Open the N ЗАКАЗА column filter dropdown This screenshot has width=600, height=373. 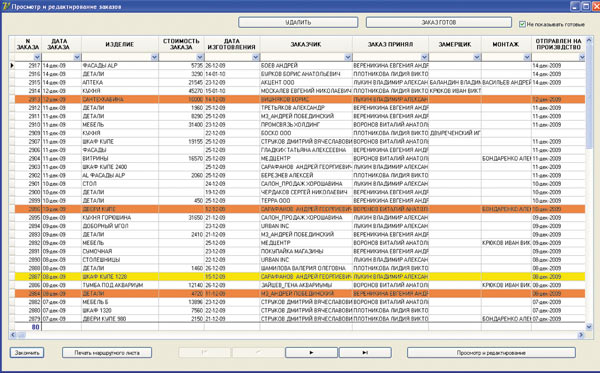[x=37, y=57]
